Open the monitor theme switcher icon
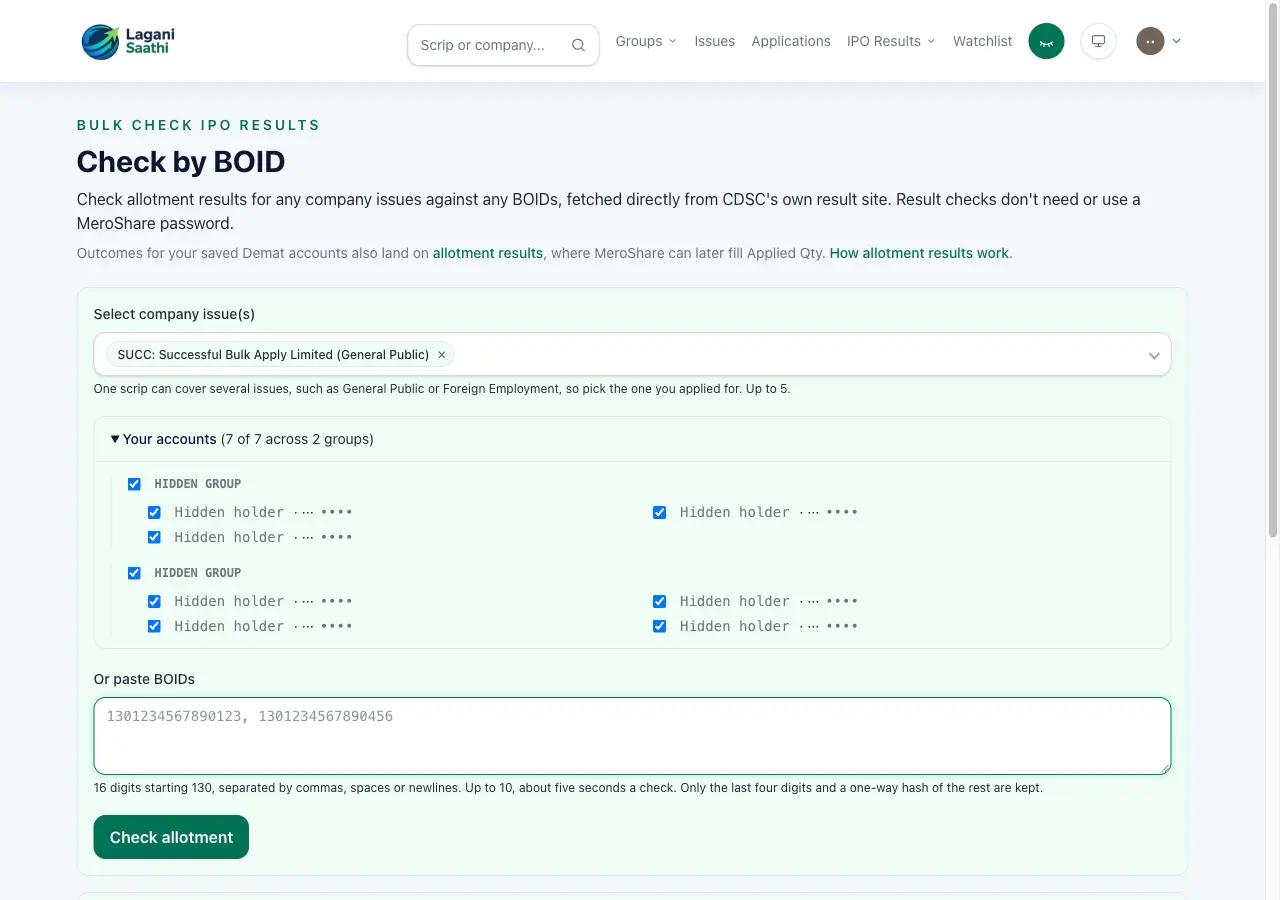 coord(1098,41)
